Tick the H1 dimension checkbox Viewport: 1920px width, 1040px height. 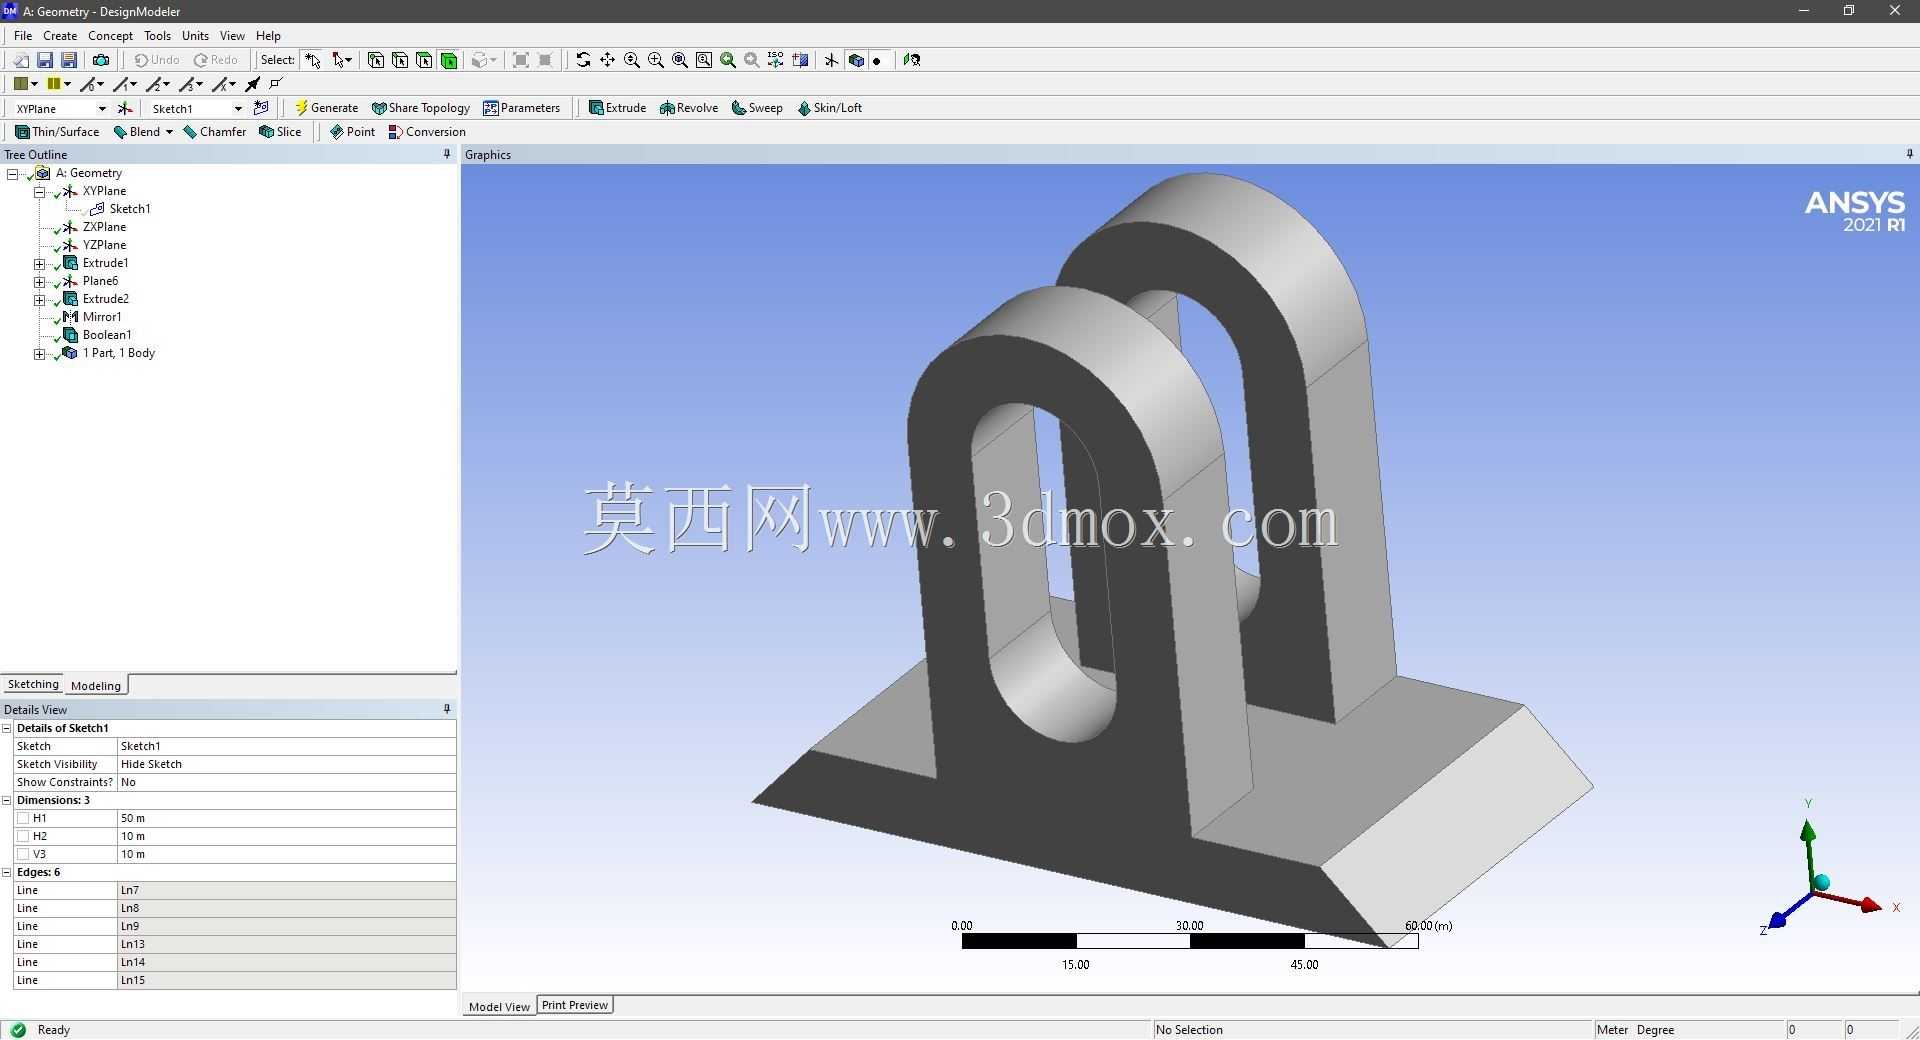[23, 818]
